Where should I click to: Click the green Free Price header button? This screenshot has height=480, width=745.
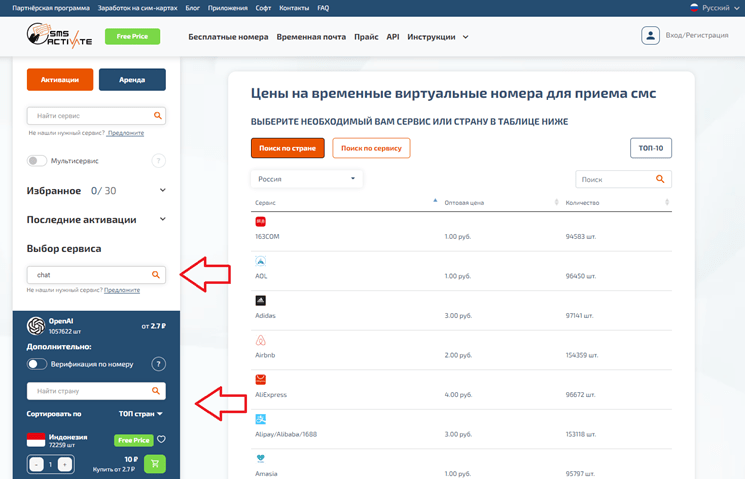point(132,36)
